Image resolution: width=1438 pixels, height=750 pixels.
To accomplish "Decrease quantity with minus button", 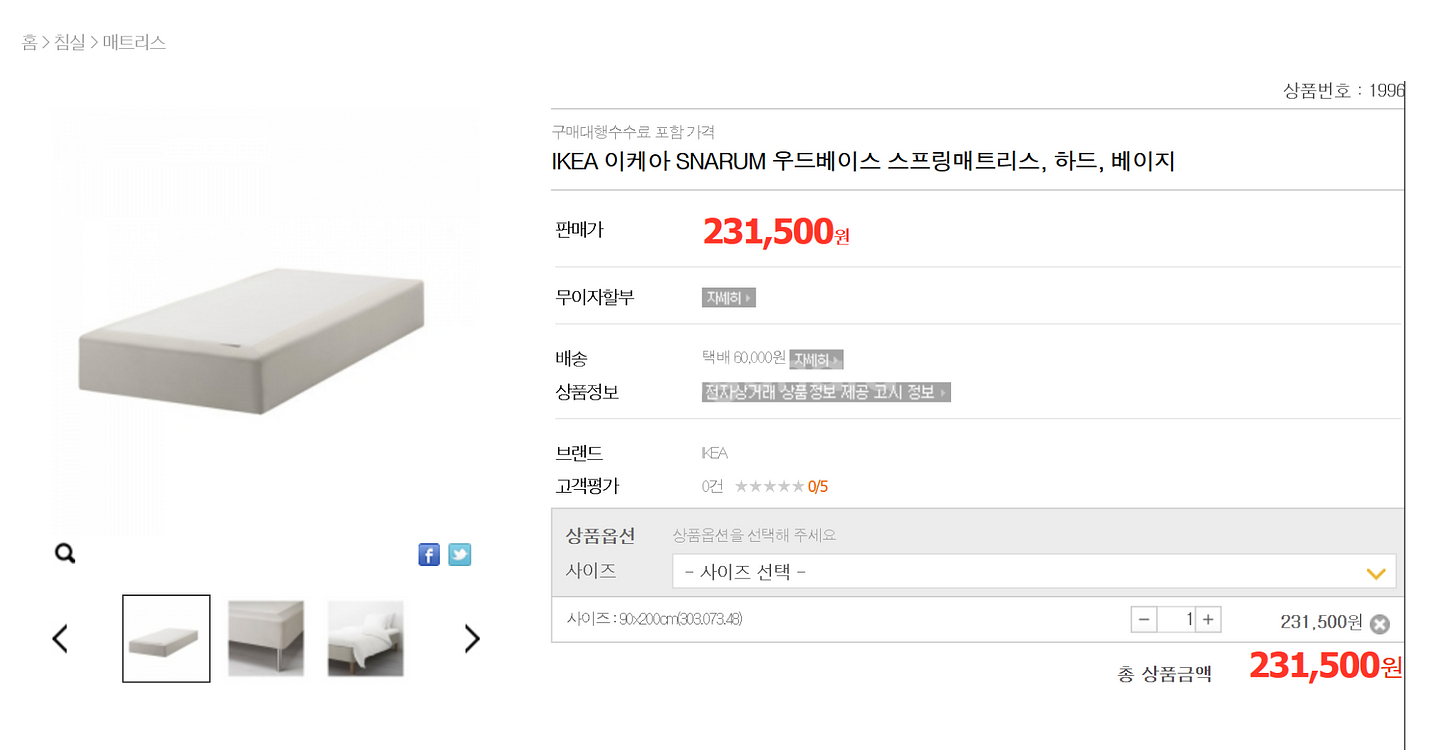I will pos(1144,620).
